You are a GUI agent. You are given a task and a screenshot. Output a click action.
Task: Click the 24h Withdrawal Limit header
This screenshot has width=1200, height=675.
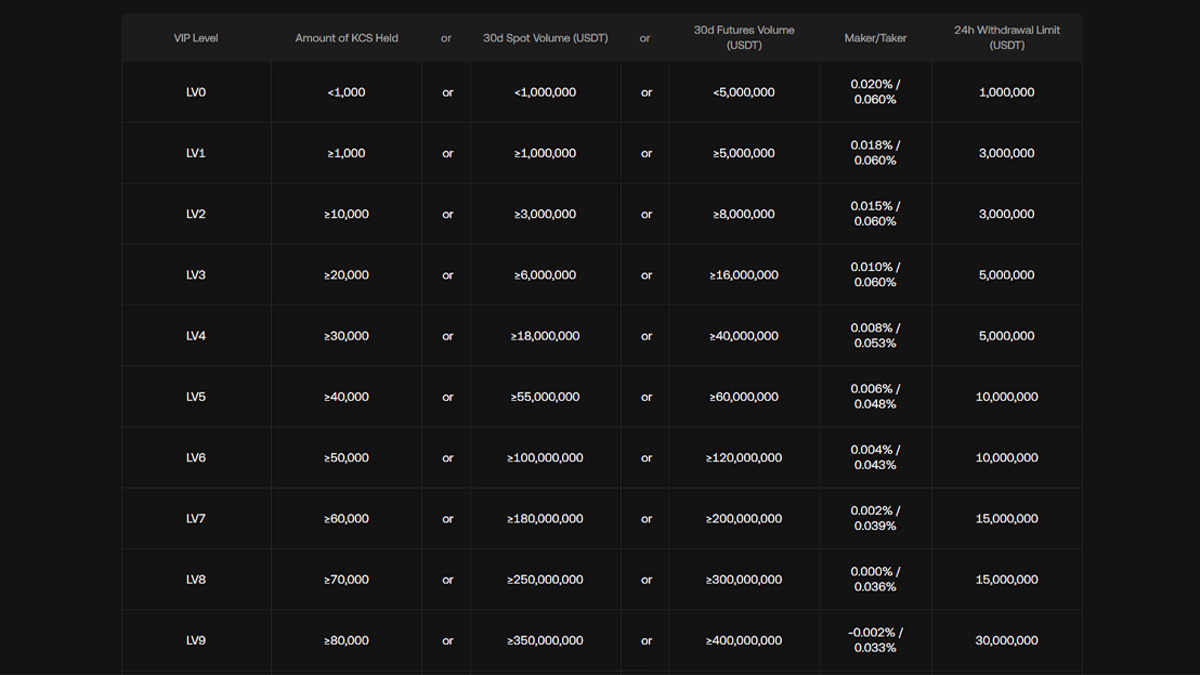[x=1006, y=38]
